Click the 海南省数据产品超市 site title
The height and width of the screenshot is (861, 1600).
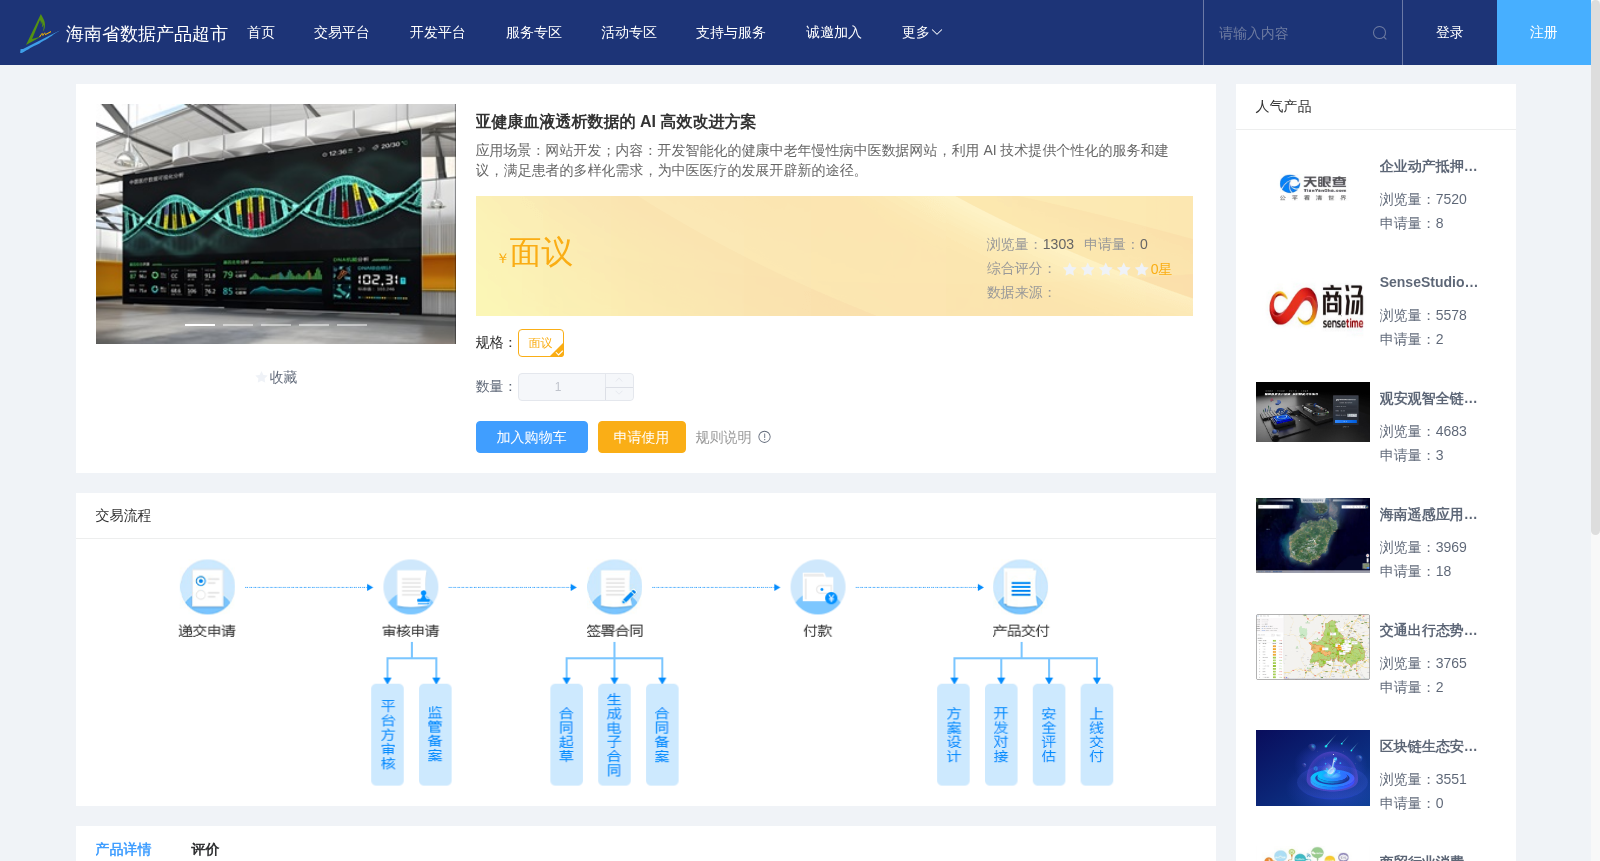(x=147, y=34)
